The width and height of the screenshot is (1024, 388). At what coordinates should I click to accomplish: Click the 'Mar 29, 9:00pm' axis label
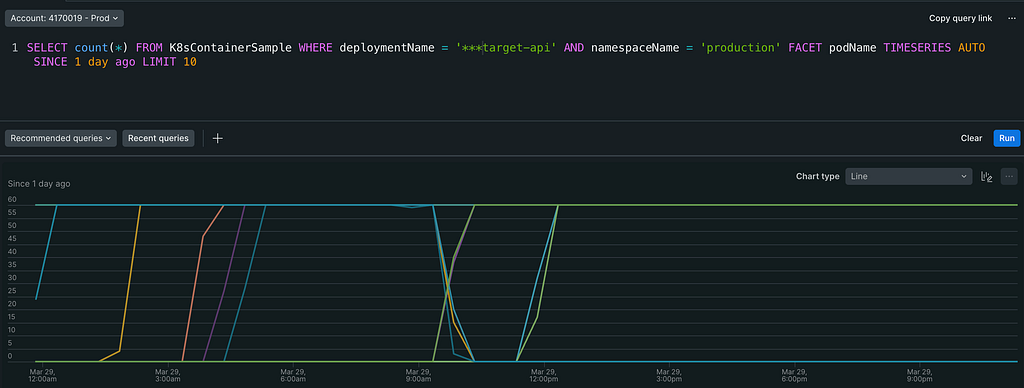[920, 375]
